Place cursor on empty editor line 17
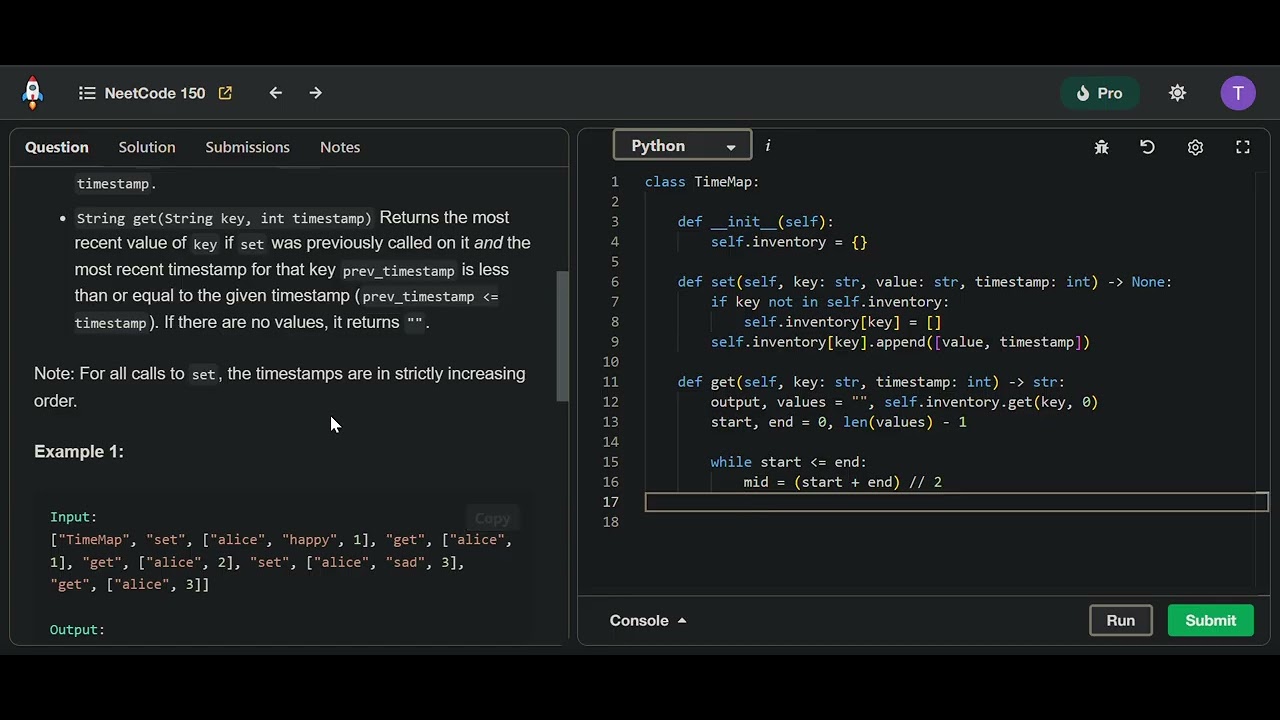Image resolution: width=1280 pixels, height=720 pixels. [956, 502]
